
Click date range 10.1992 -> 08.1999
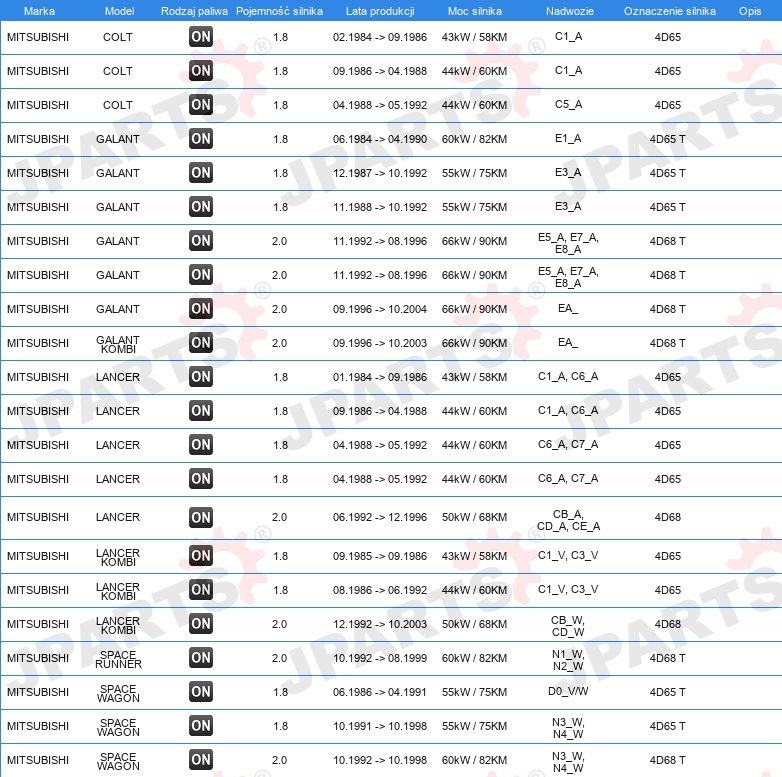pos(380,658)
